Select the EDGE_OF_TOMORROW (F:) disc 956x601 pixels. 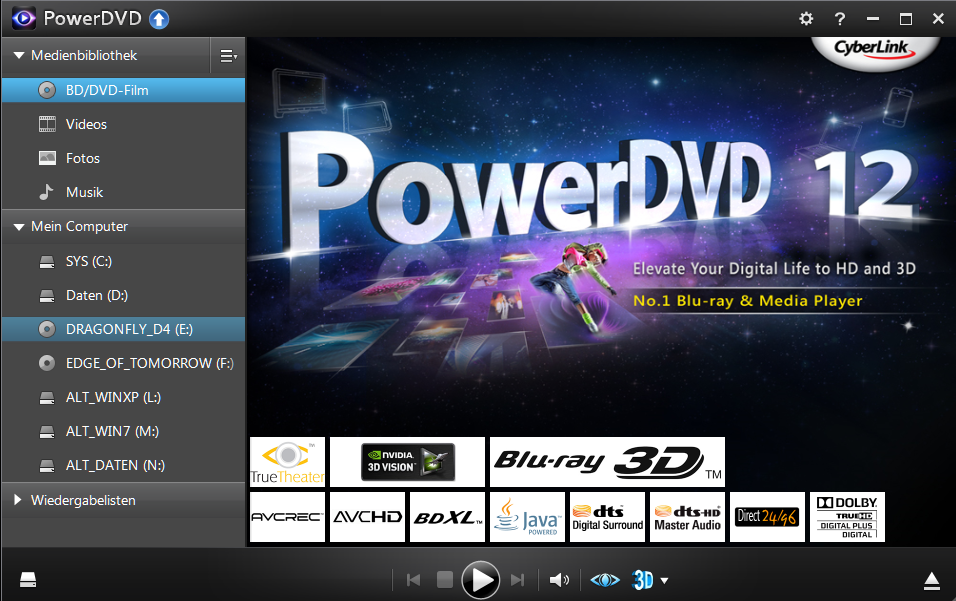124,363
